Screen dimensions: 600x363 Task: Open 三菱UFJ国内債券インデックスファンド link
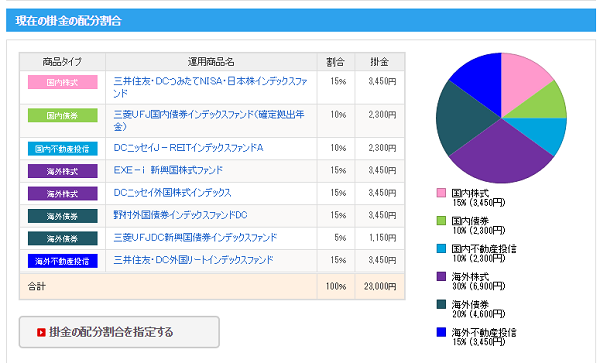coord(209,120)
